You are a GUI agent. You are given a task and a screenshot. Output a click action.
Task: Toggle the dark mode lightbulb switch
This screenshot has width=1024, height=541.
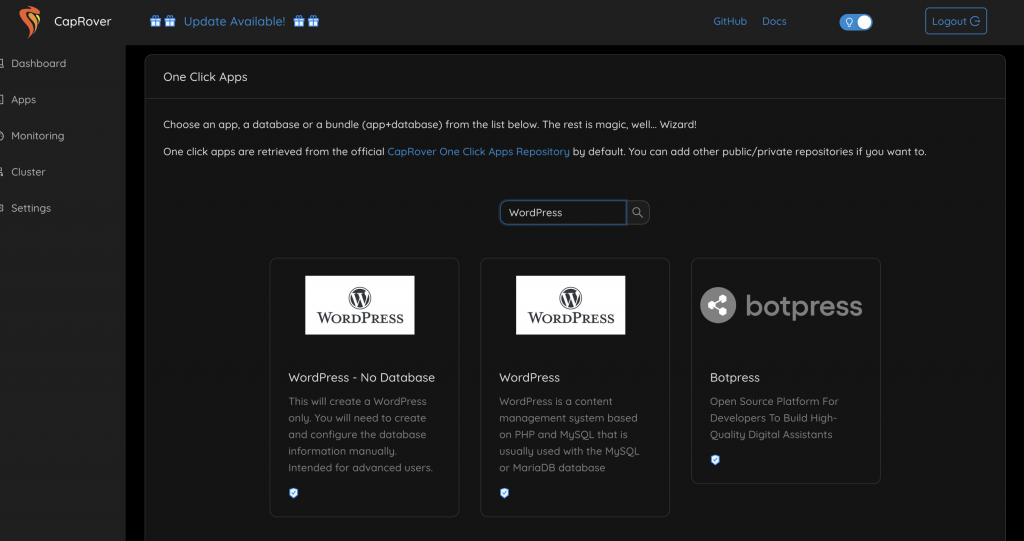[856, 22]
